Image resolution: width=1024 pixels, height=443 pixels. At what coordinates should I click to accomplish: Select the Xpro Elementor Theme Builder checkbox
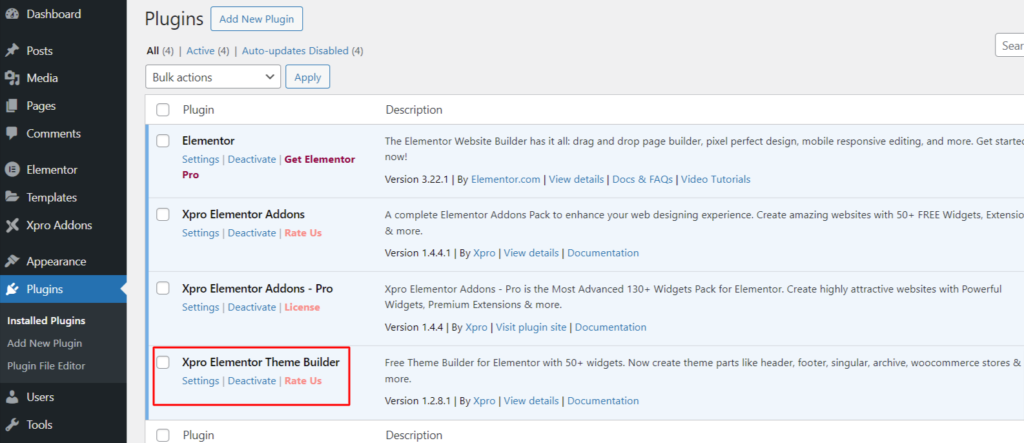(x=163, y=362)
